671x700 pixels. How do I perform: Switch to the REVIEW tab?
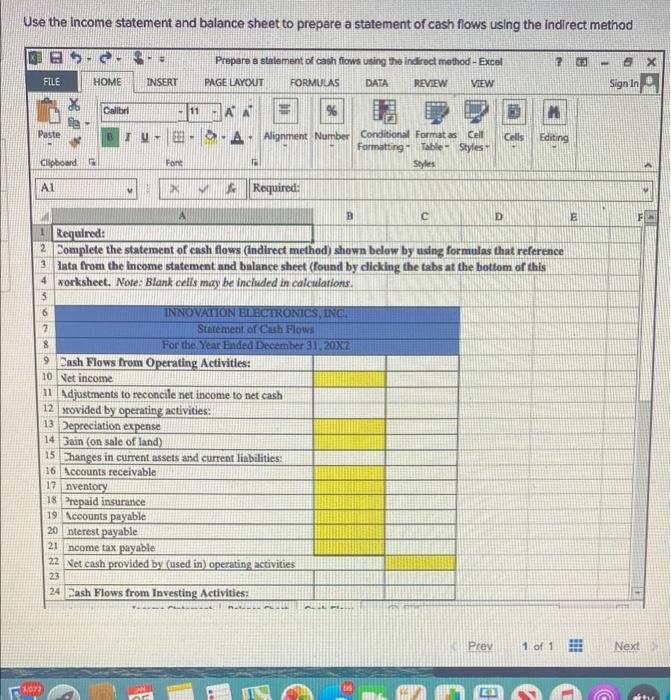(430, 83)
